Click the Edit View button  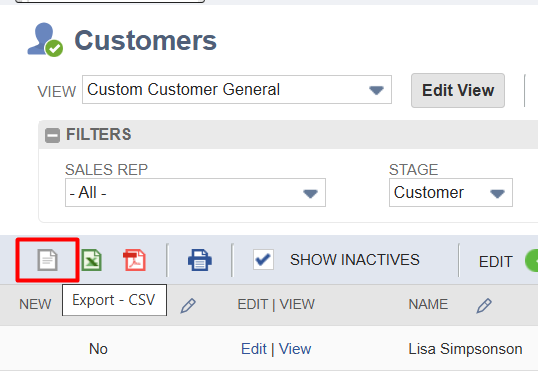[458, 90]
